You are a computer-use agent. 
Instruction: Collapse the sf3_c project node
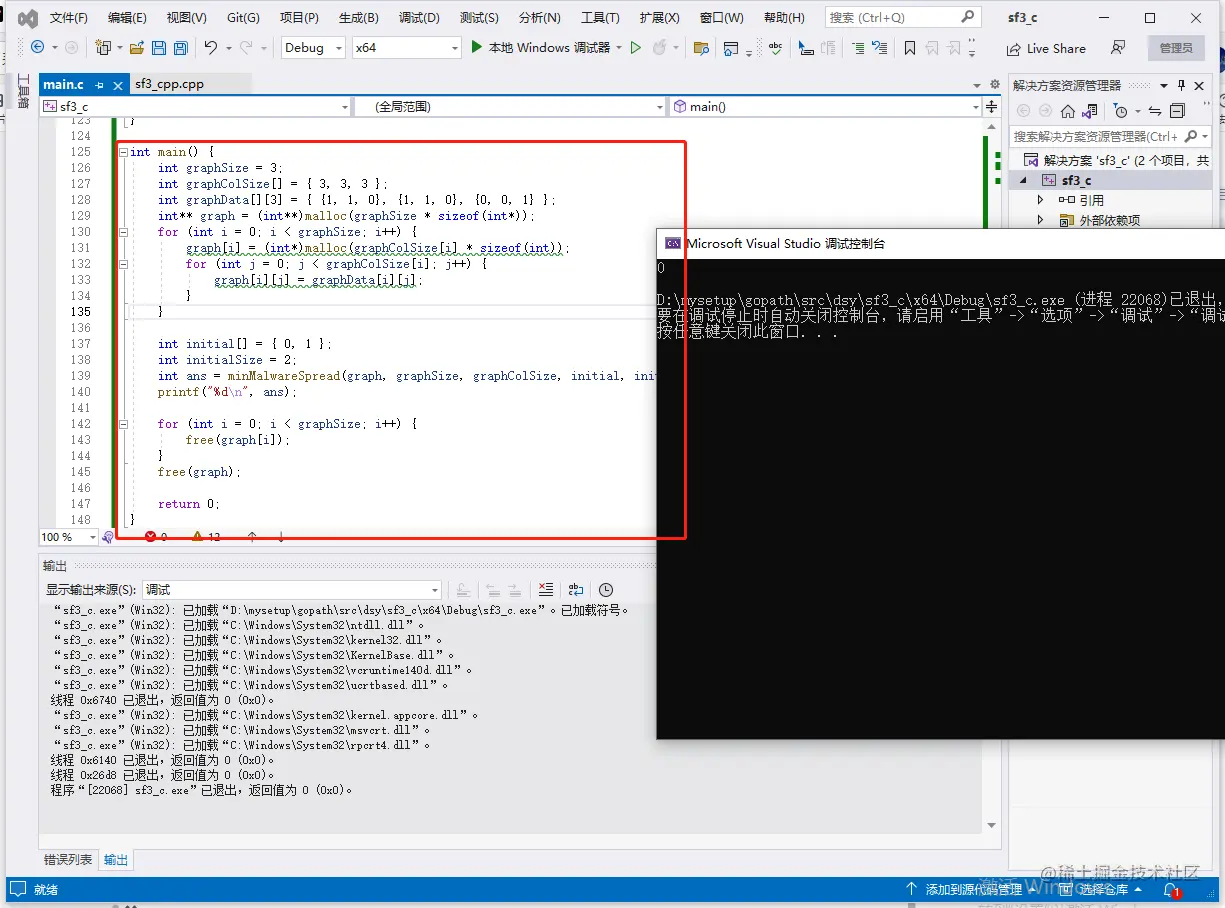[x=1023, y=181]
